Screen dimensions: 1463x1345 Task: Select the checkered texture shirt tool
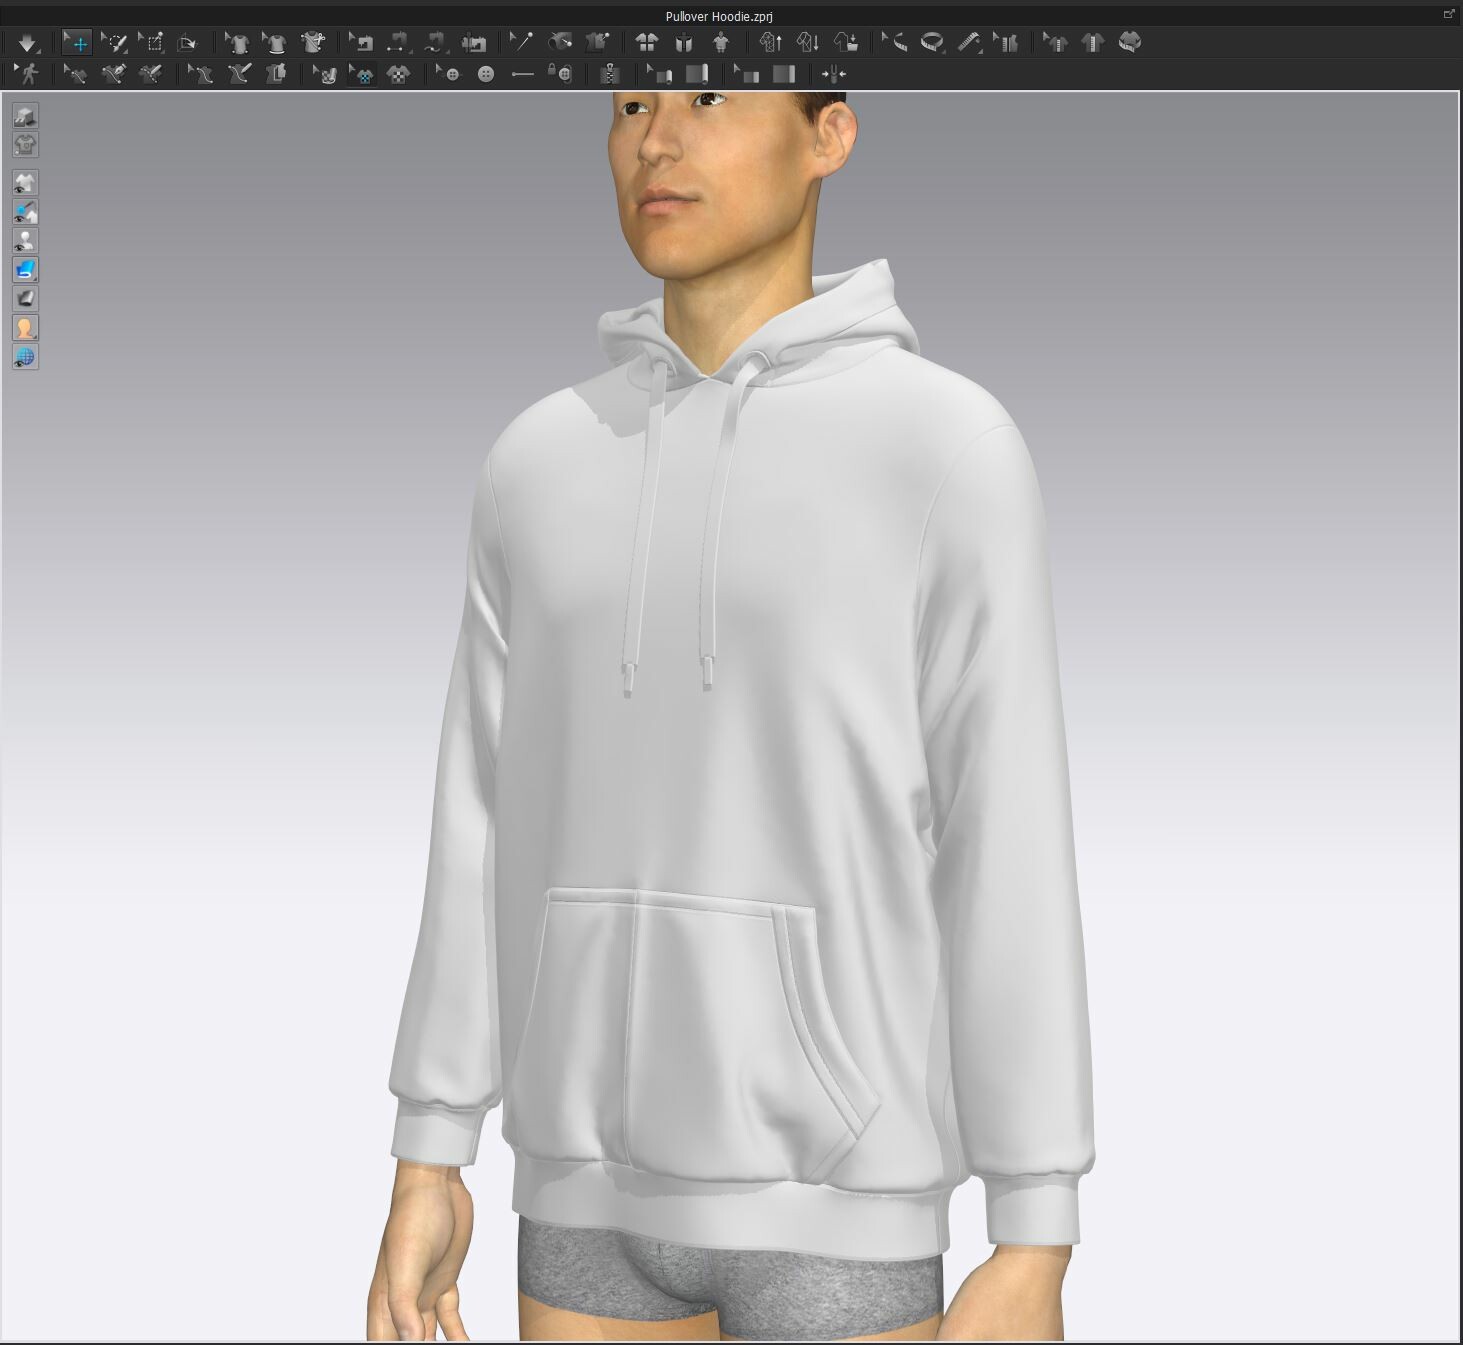click(x=398, y=73)
